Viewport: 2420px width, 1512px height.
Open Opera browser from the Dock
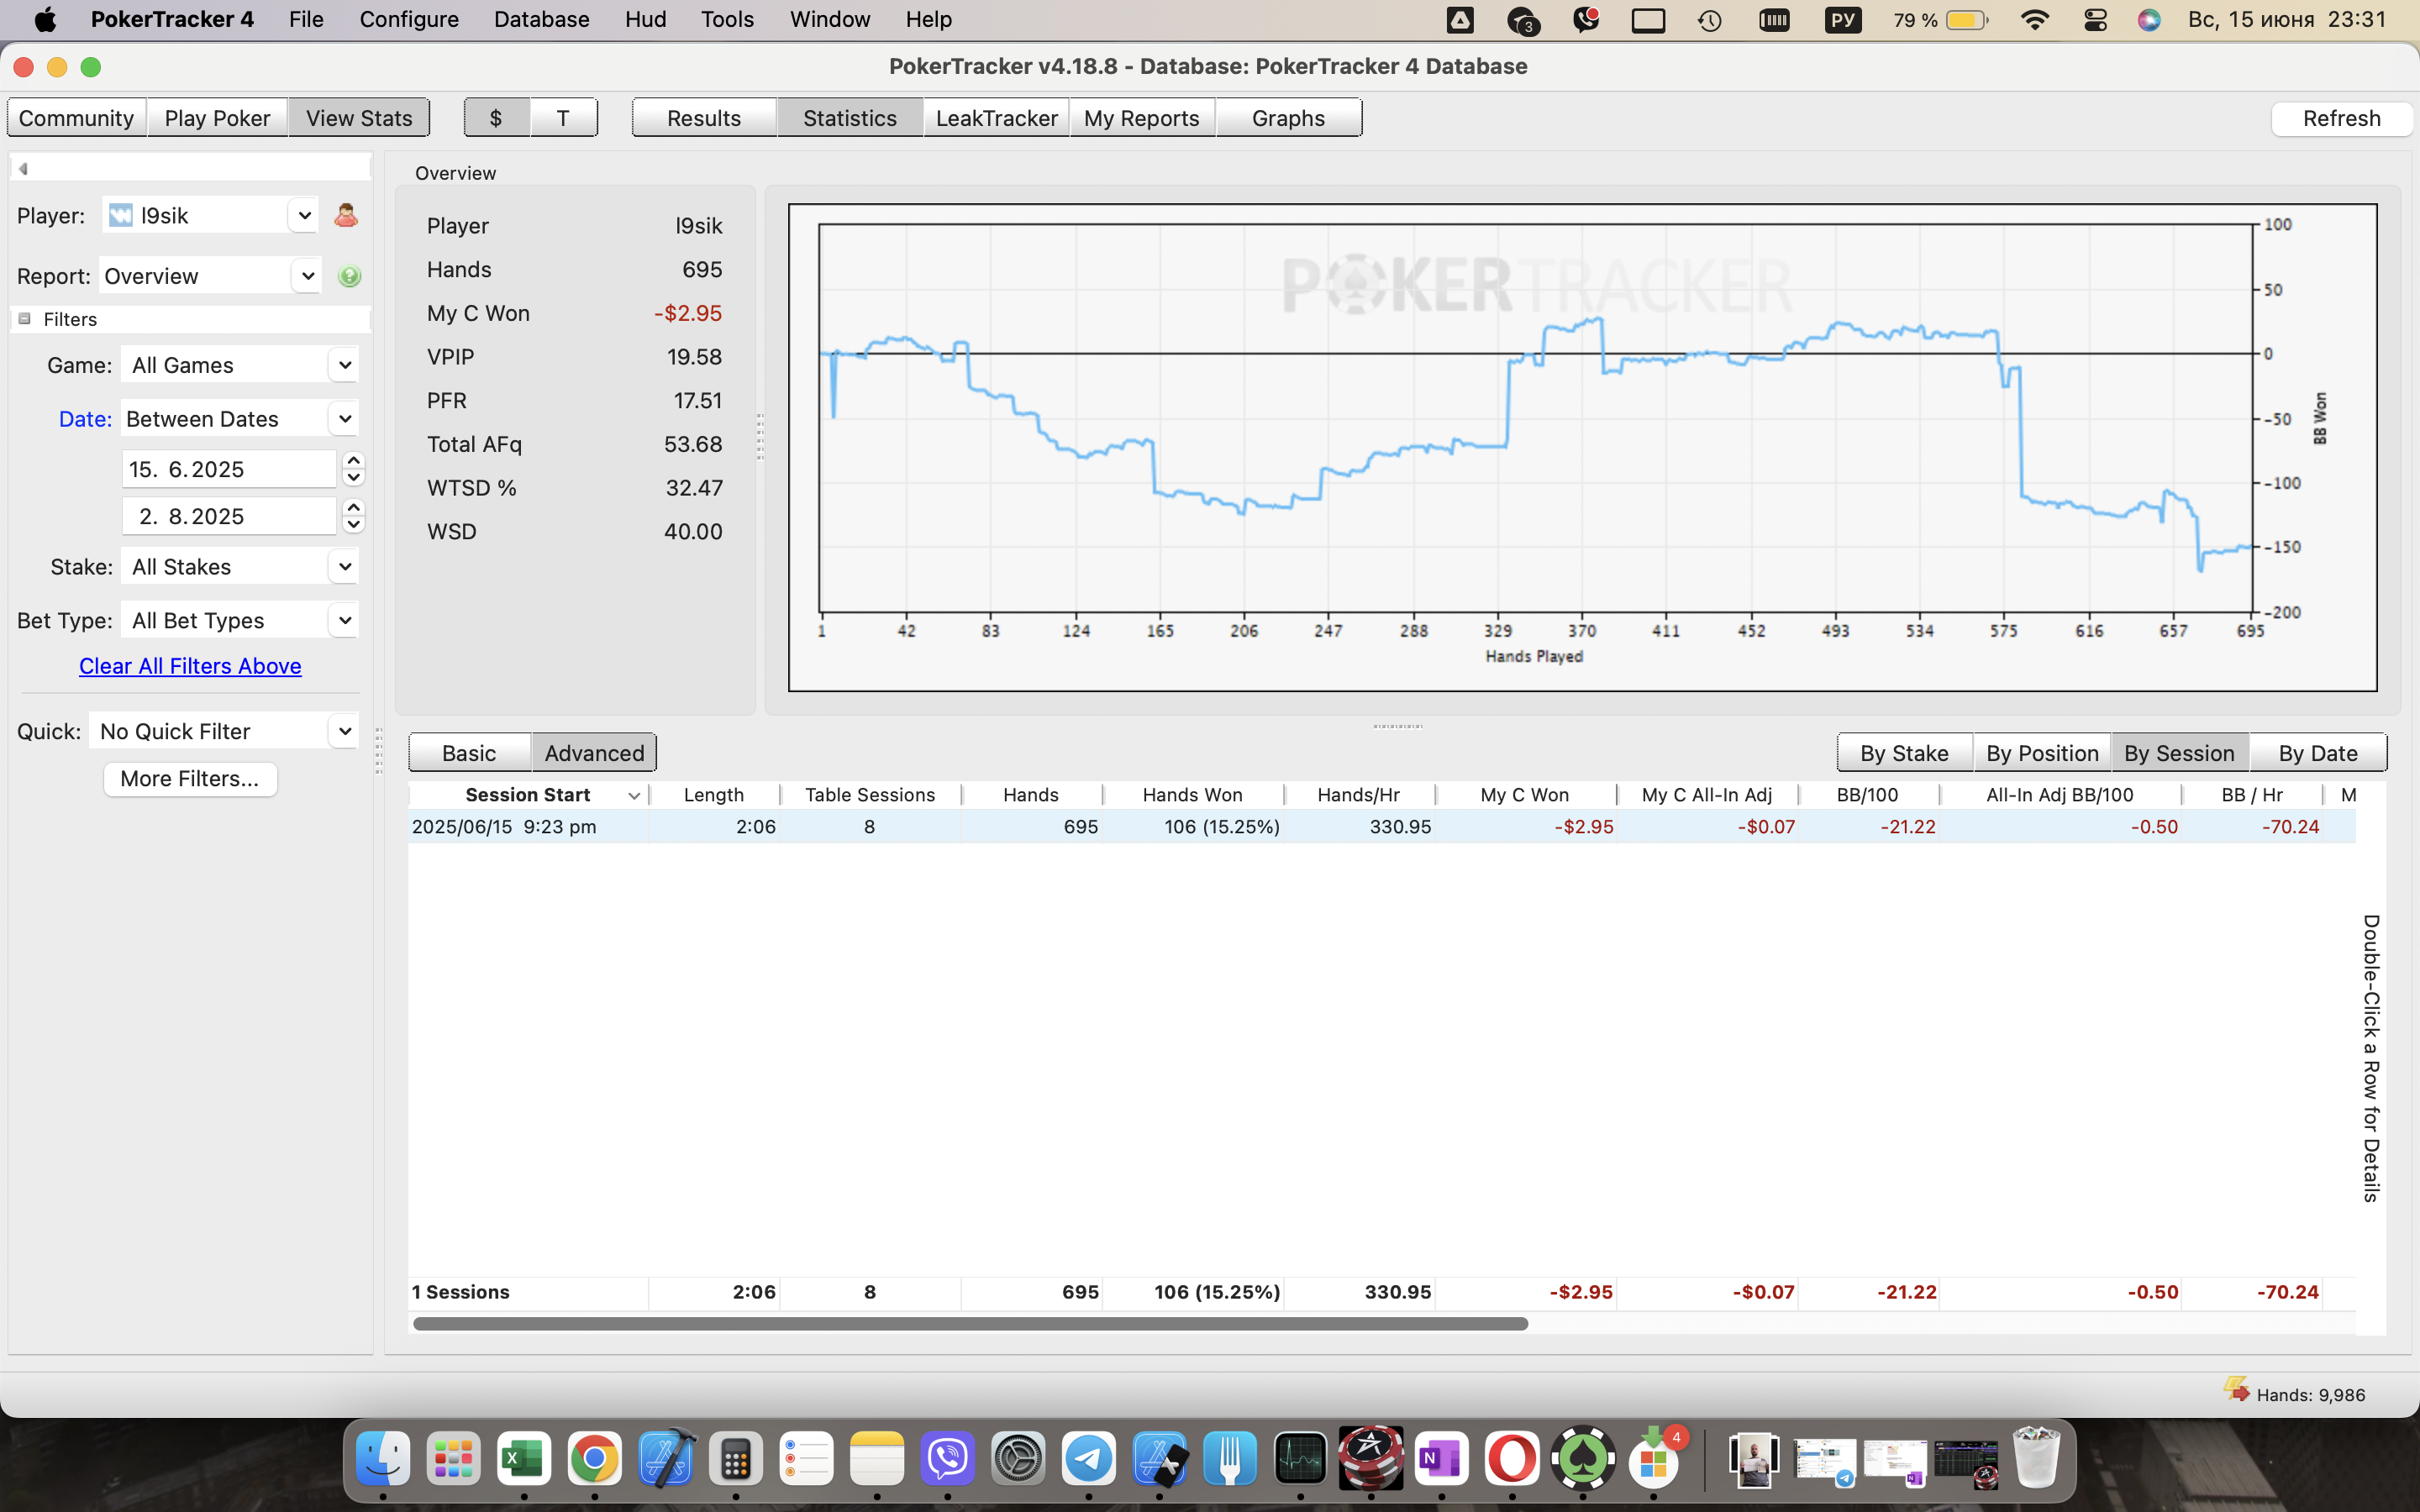click(x=1512, y=1459)
